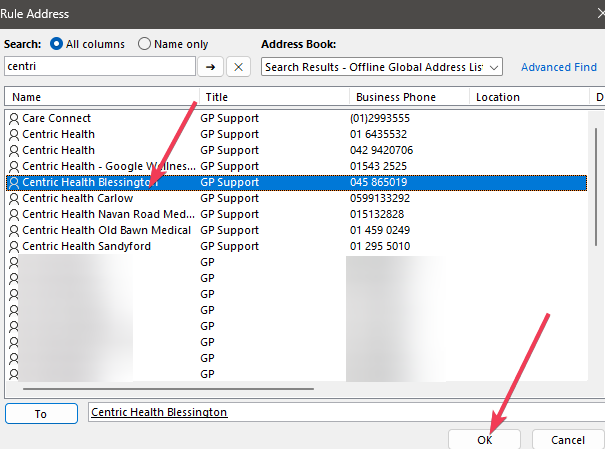605x449 pixels.
Task: Click contact icon beside Centric health Carlow
Action: tap(14, 198)
